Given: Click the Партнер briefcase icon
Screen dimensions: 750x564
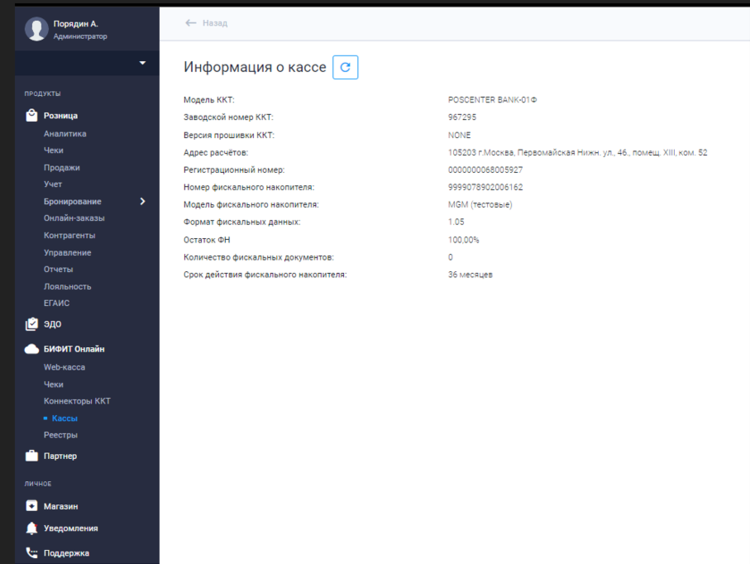Looking at the screenshot, I should pyautogui.click(x=32, y=456).
